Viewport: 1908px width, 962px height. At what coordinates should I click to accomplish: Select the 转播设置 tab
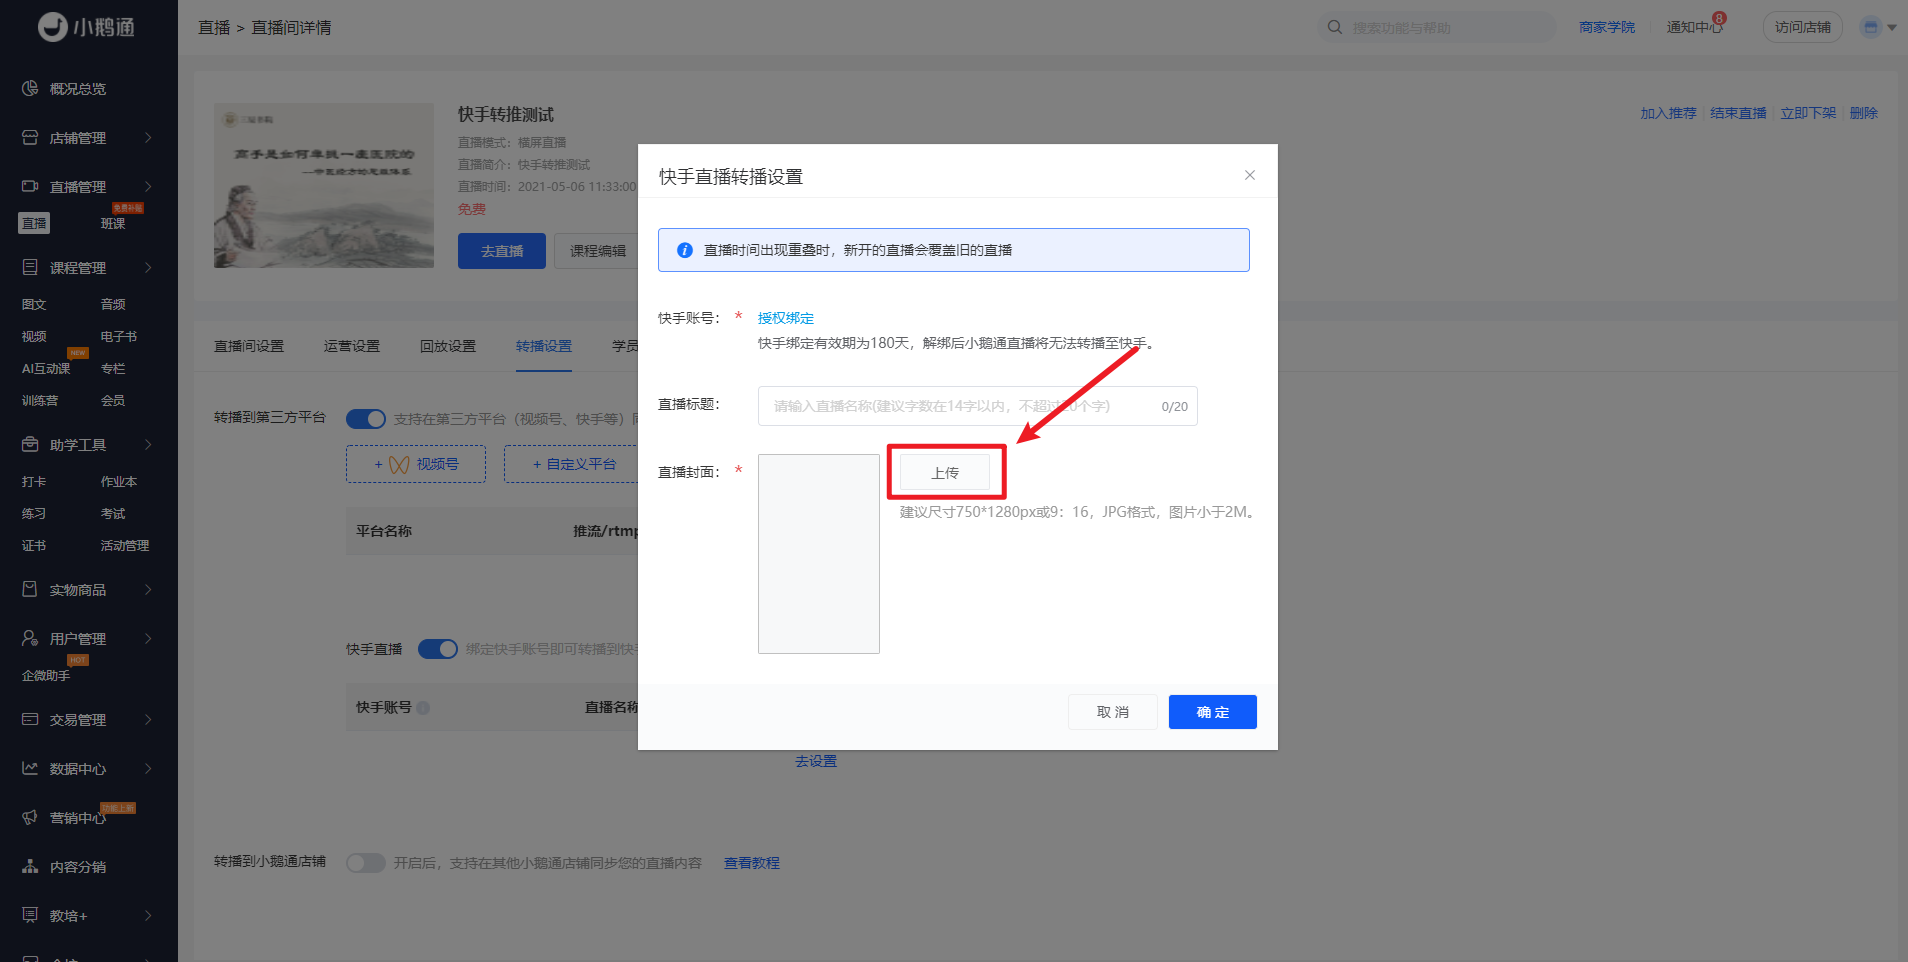pyautogui.click(x=544, y=346)
